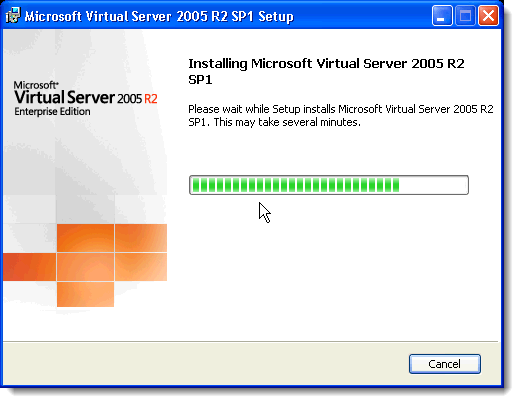Click the Setup installer icon in title bar
Image resolution: width=519 pixels, height=403 pixels.
(x=13, y=16)
